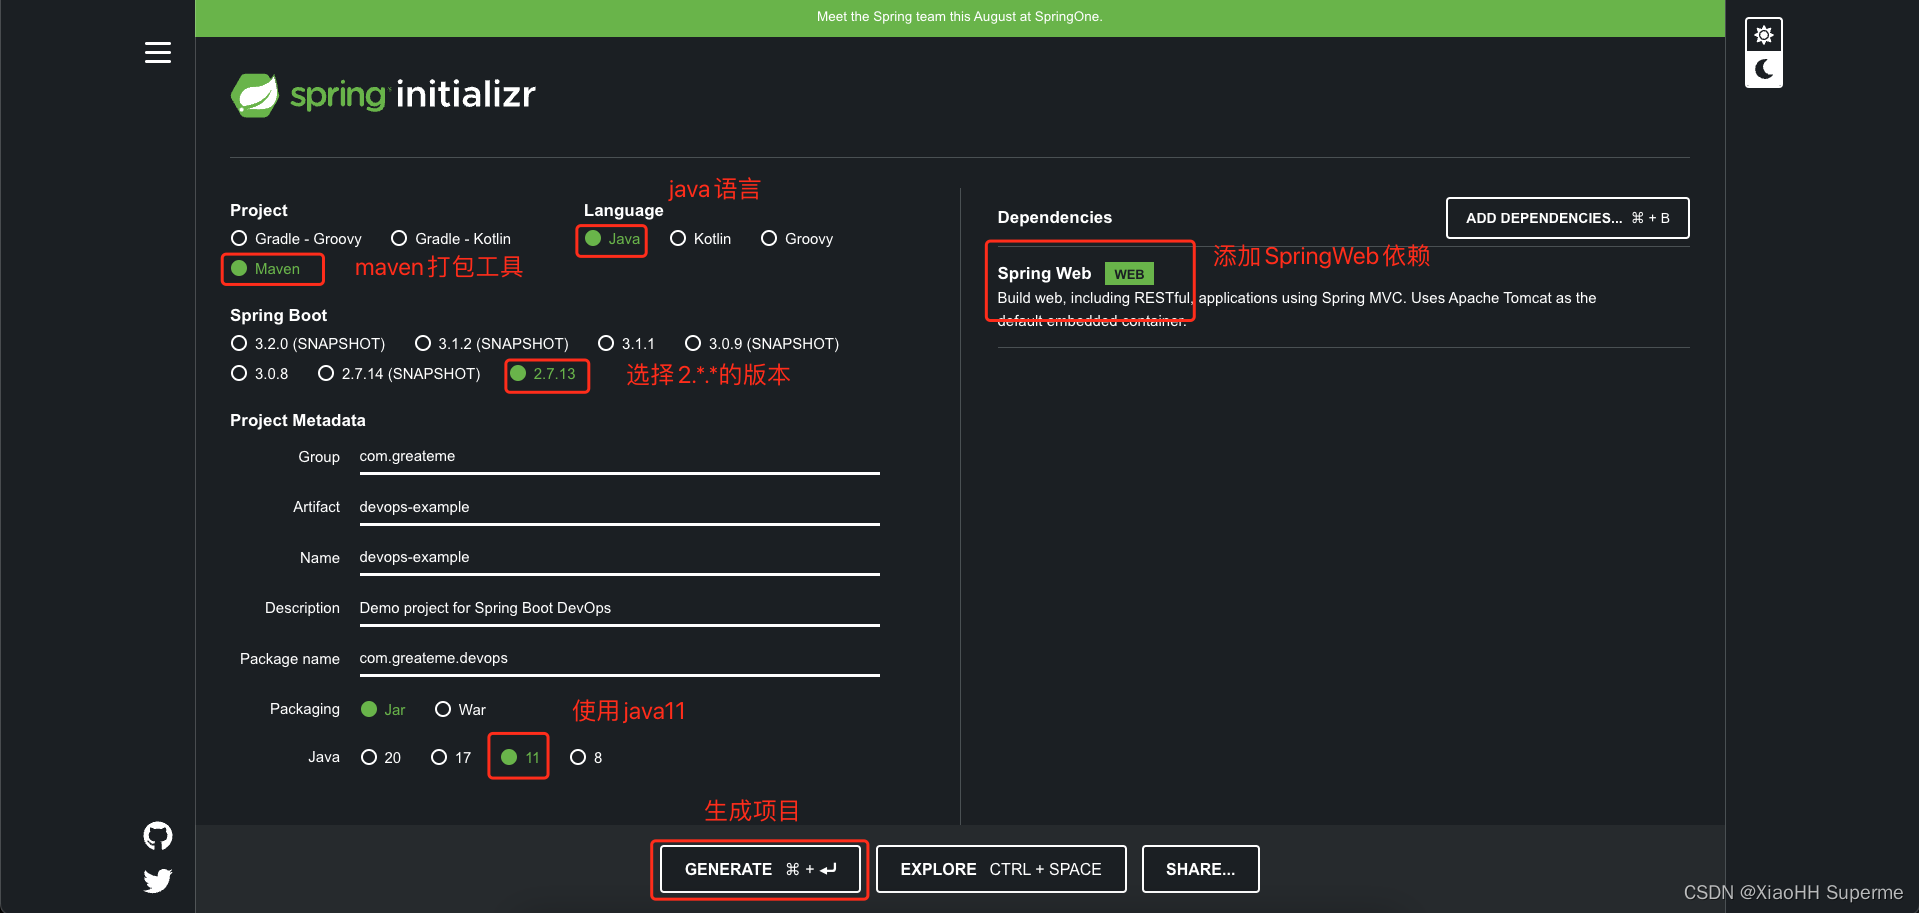Select Java version 17
This screenshot has height=913, width=1919.
[x=451, y=758]
